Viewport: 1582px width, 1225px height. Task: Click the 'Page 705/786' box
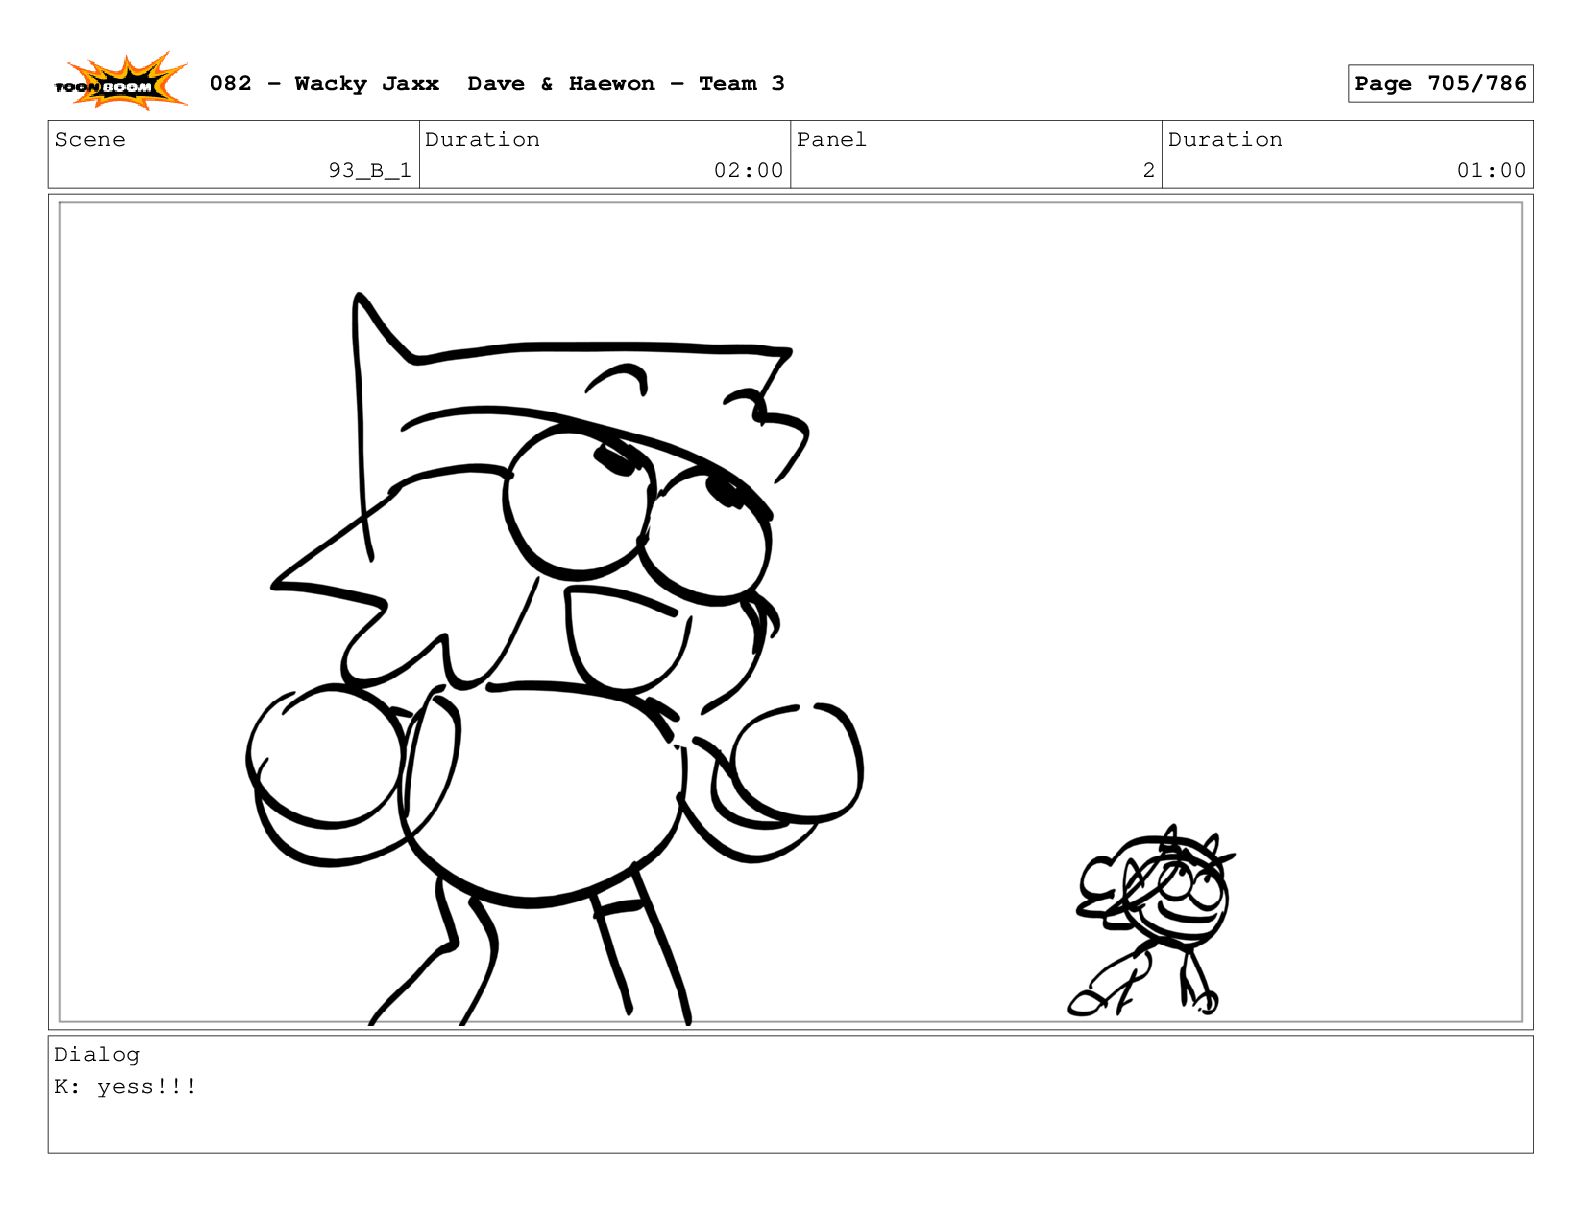click(1440, 83)
